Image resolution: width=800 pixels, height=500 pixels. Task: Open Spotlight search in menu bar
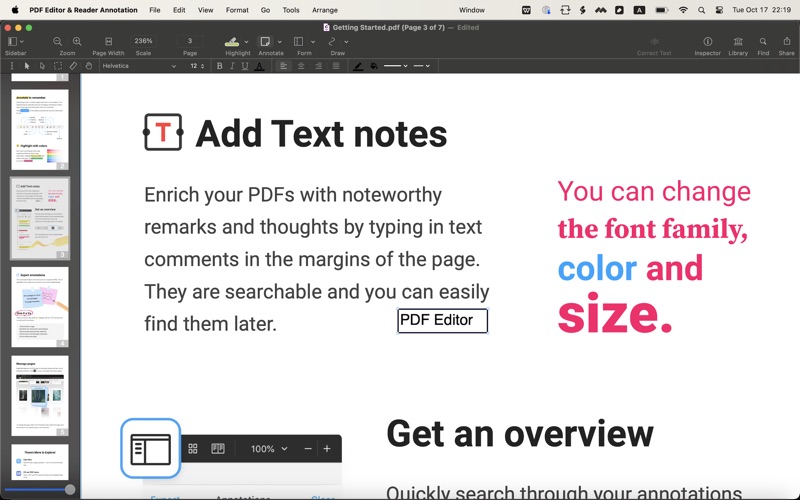coord(702,10)
